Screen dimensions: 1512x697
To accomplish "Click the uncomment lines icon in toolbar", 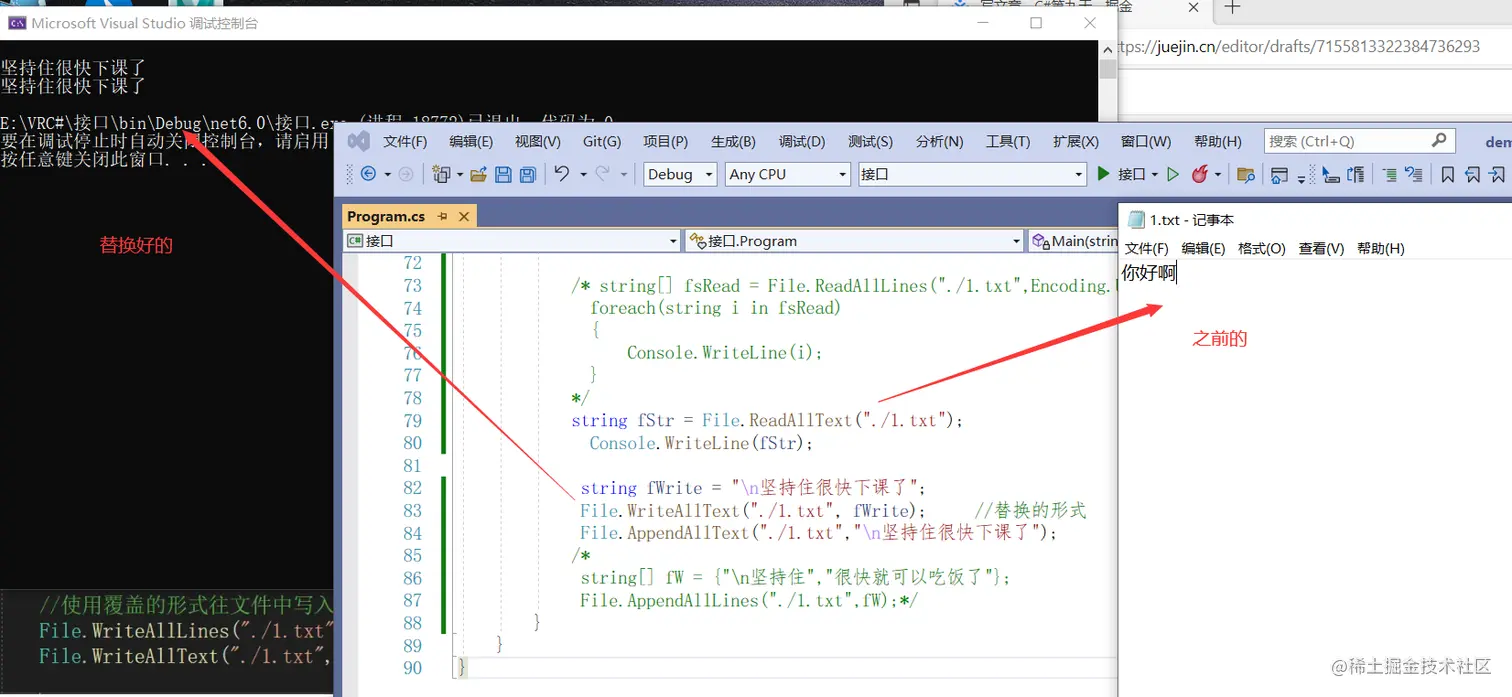I will pos(1413,174).
